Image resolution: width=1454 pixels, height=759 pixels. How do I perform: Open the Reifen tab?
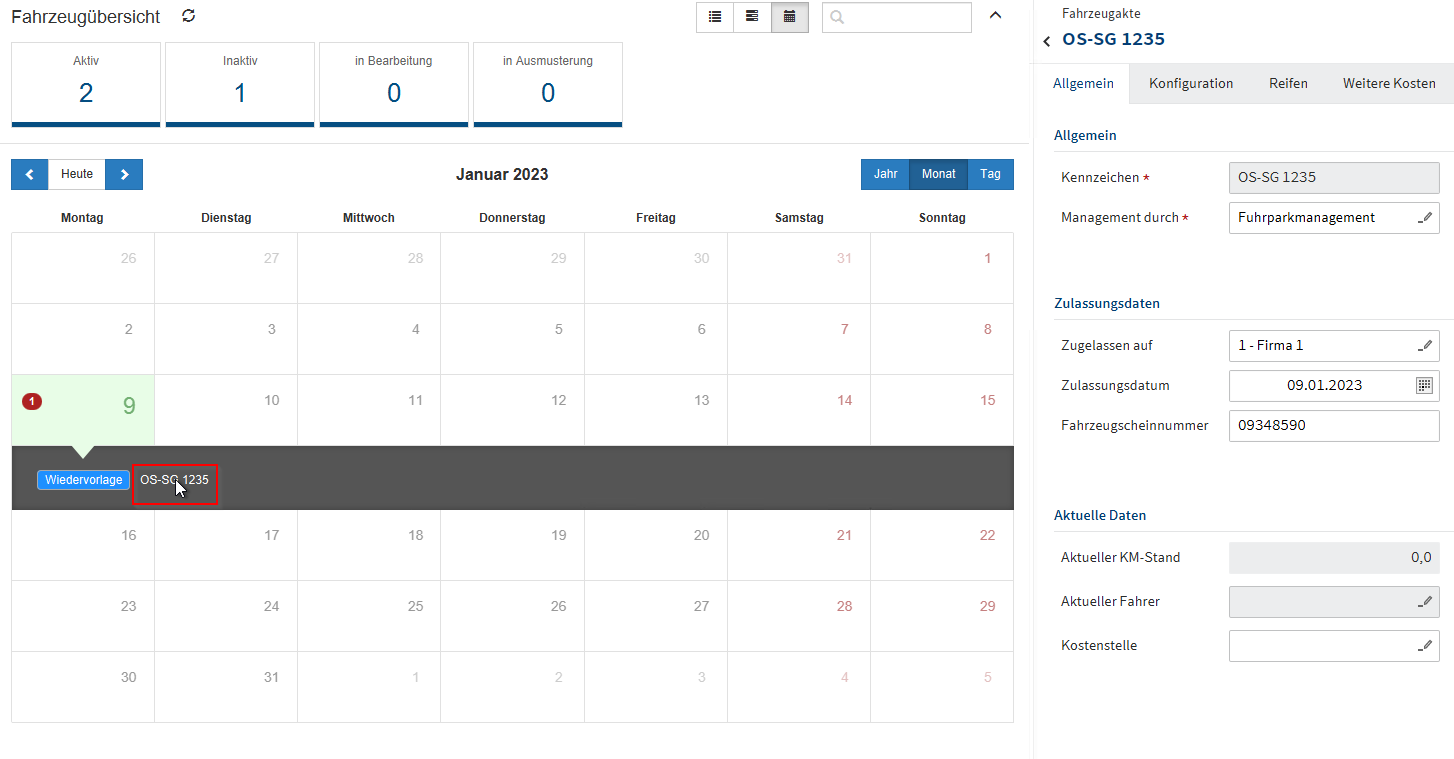click(1288, 84)
